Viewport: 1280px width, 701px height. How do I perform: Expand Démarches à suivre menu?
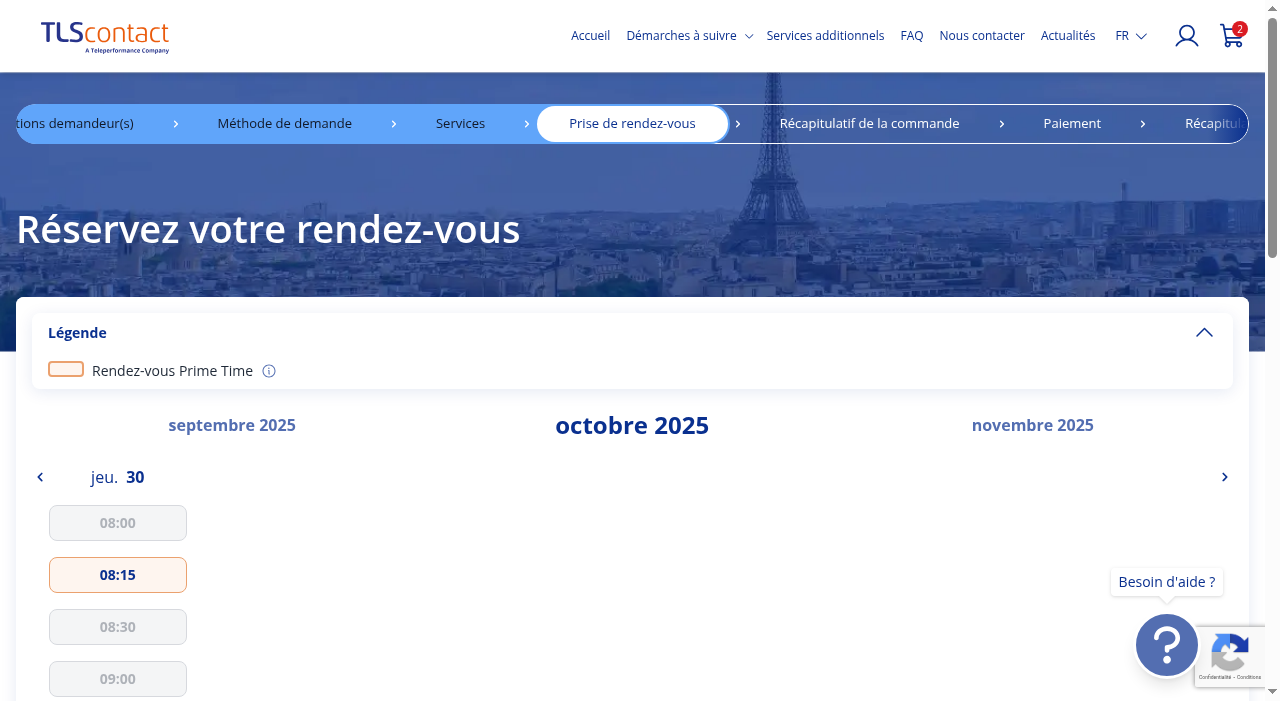point(689,36)
